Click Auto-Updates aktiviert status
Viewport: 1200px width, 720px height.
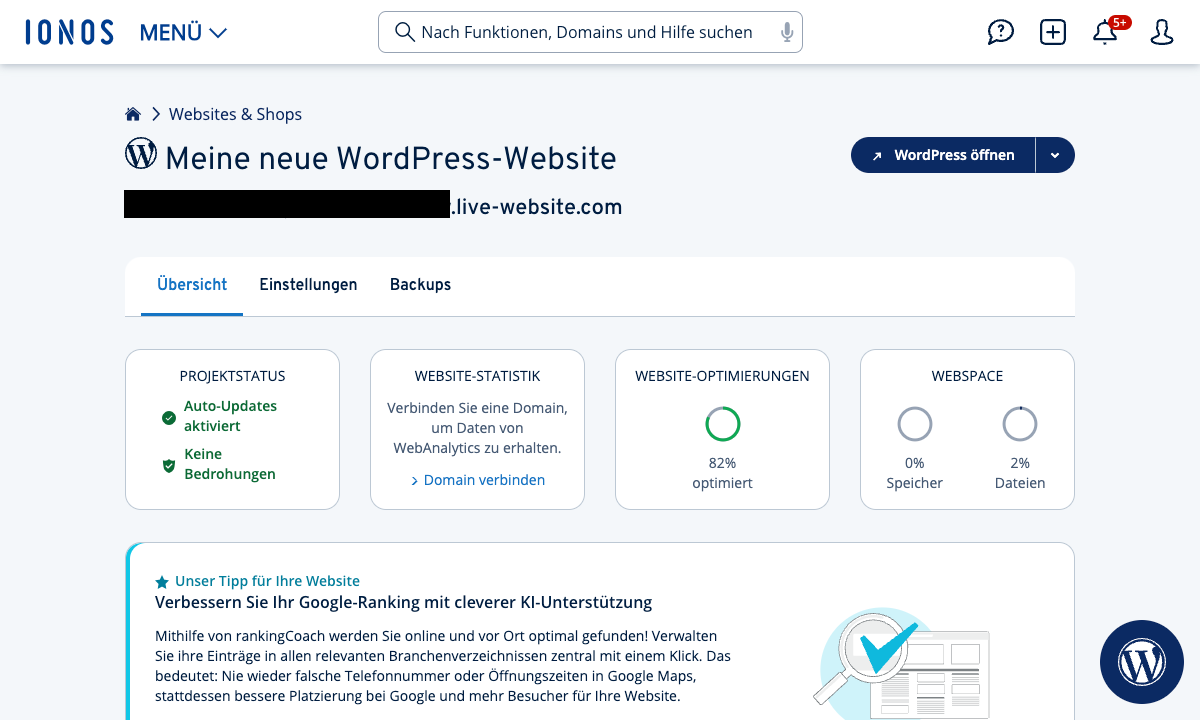pos(230,416)
